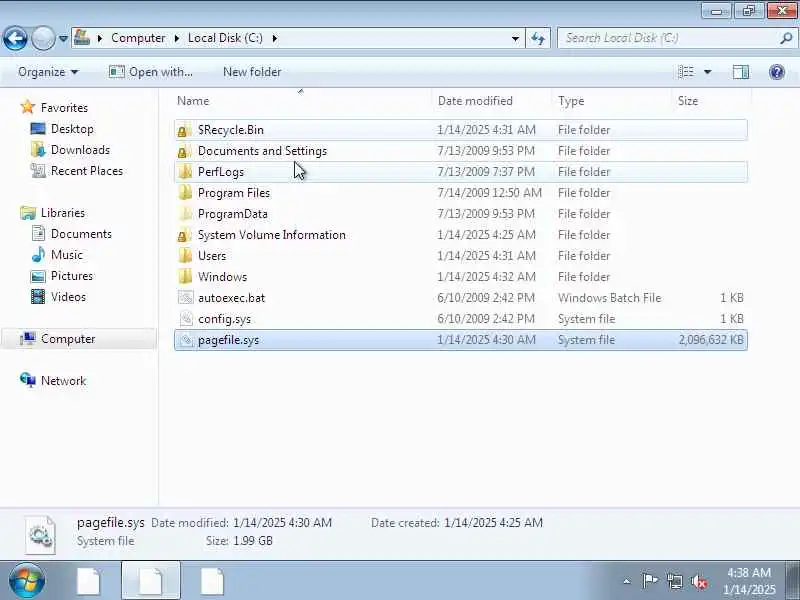The height and width of the screenshot is (600, 800).
Task: Click the Back navigation arrow
Action: coord(15,38)
